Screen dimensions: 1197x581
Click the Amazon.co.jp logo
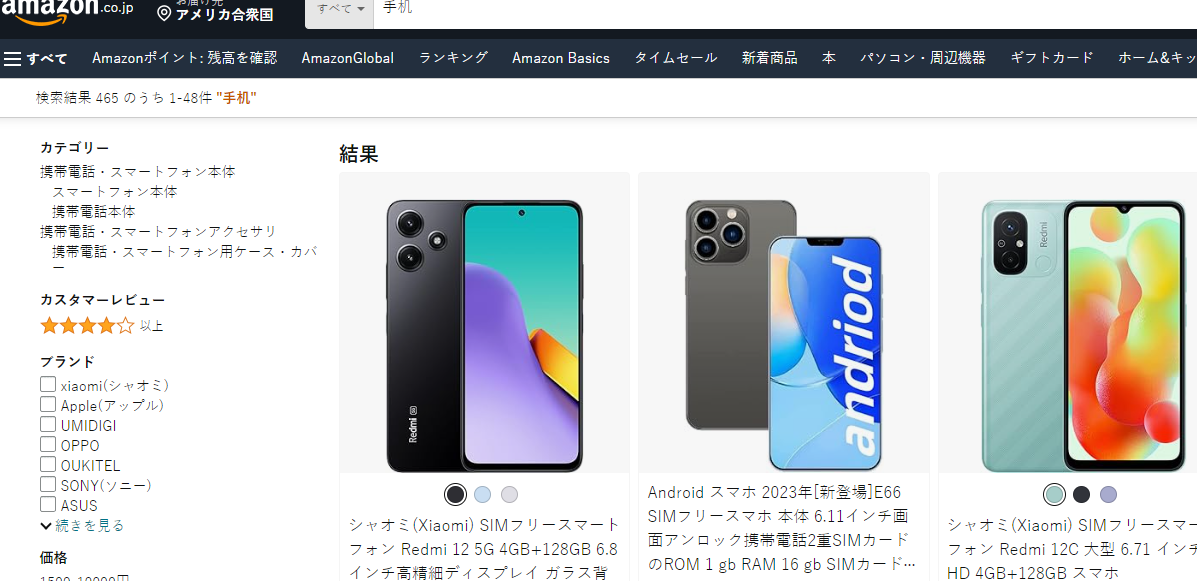pyautogui.click(x=67, y=10)
